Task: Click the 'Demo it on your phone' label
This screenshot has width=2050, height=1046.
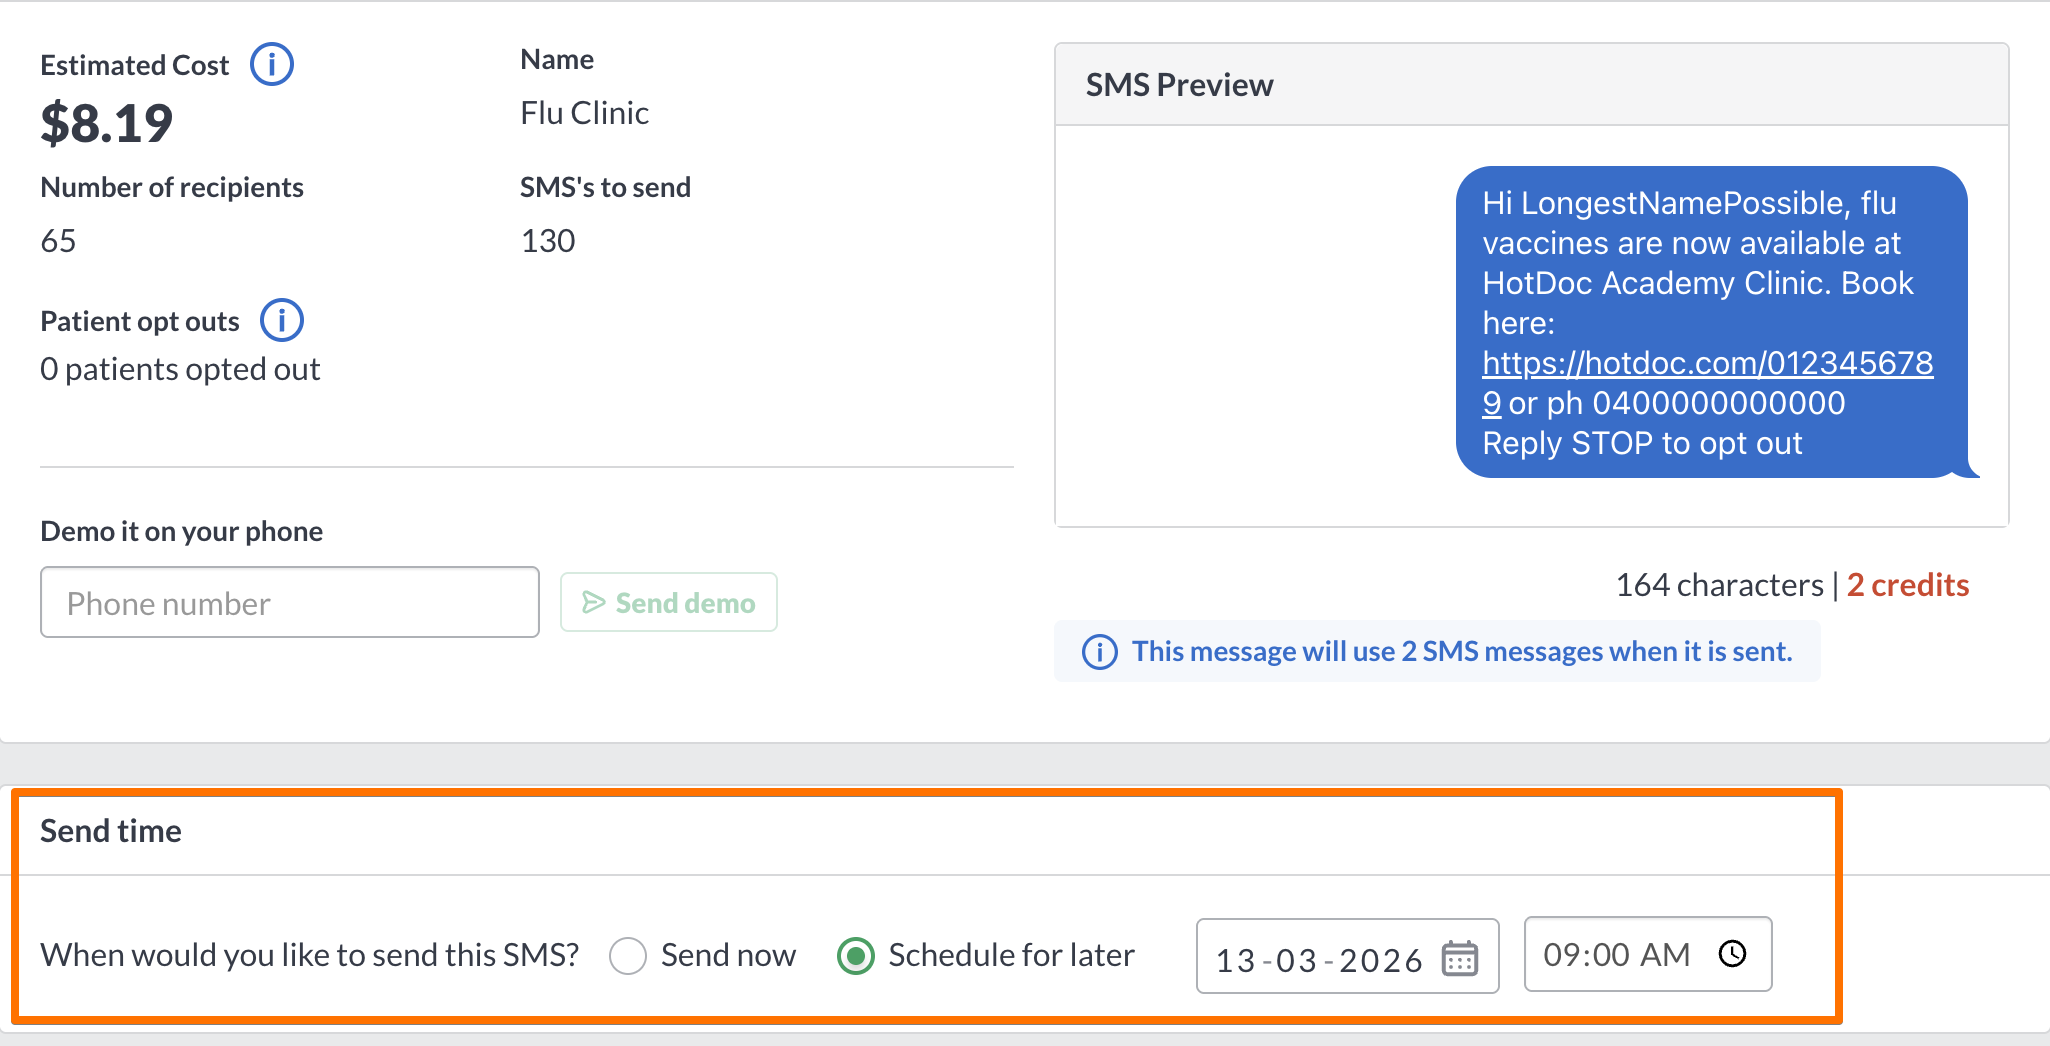Action: [182, 531]
